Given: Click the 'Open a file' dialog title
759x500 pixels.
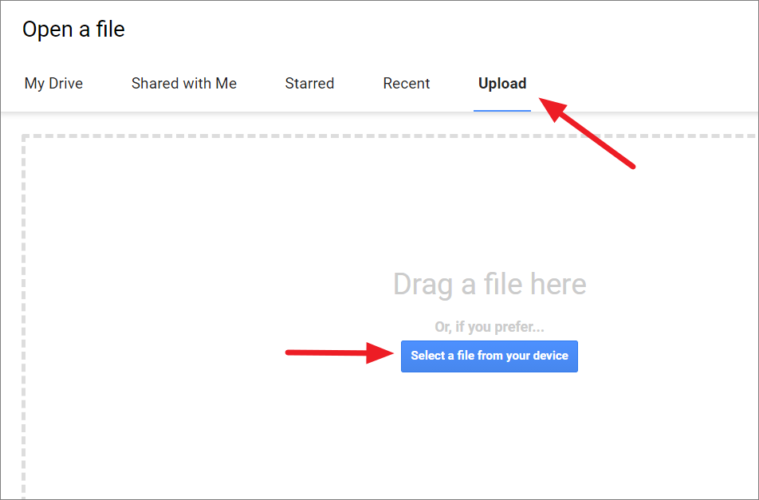Looking at the screenshot, I should [74, 29].
